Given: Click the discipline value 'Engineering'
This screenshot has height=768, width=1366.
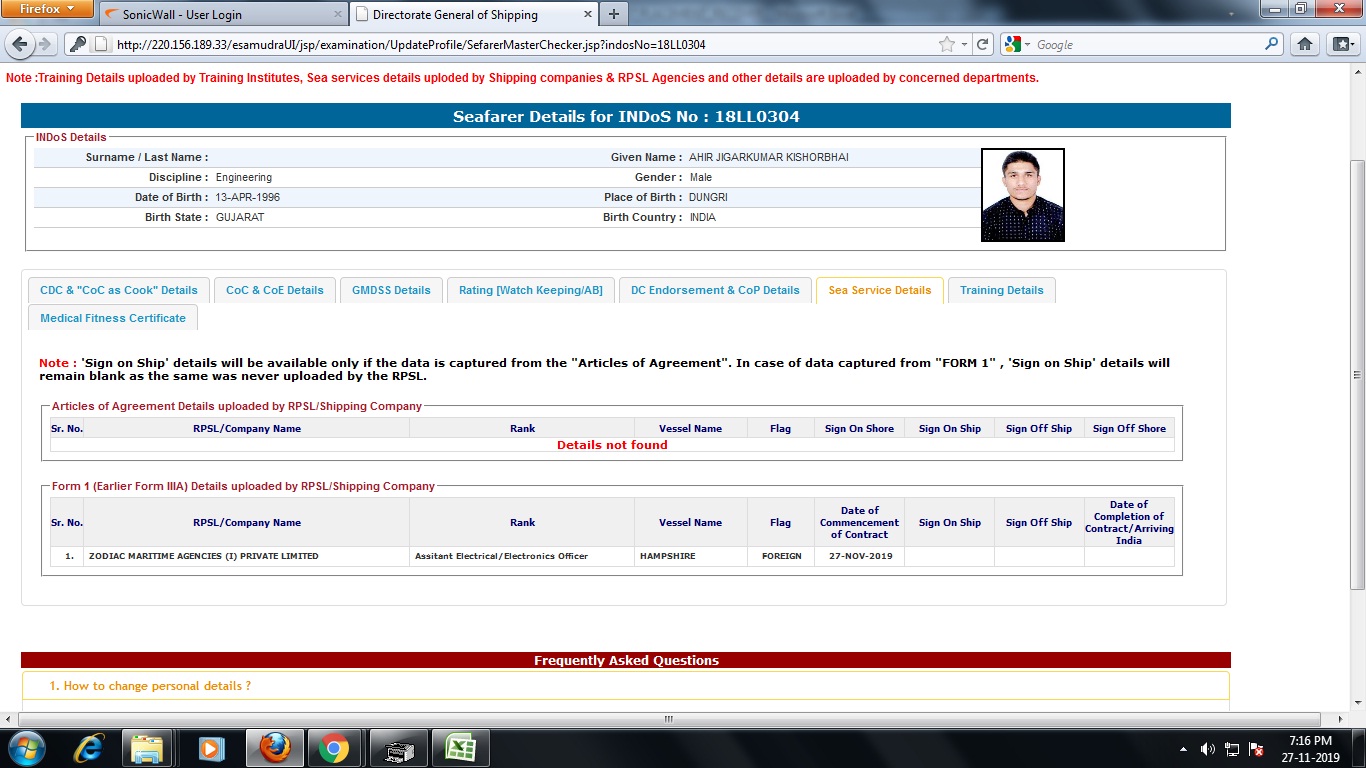Looking at the screenshot, I should pyautogui.click(x=244, y=177).
